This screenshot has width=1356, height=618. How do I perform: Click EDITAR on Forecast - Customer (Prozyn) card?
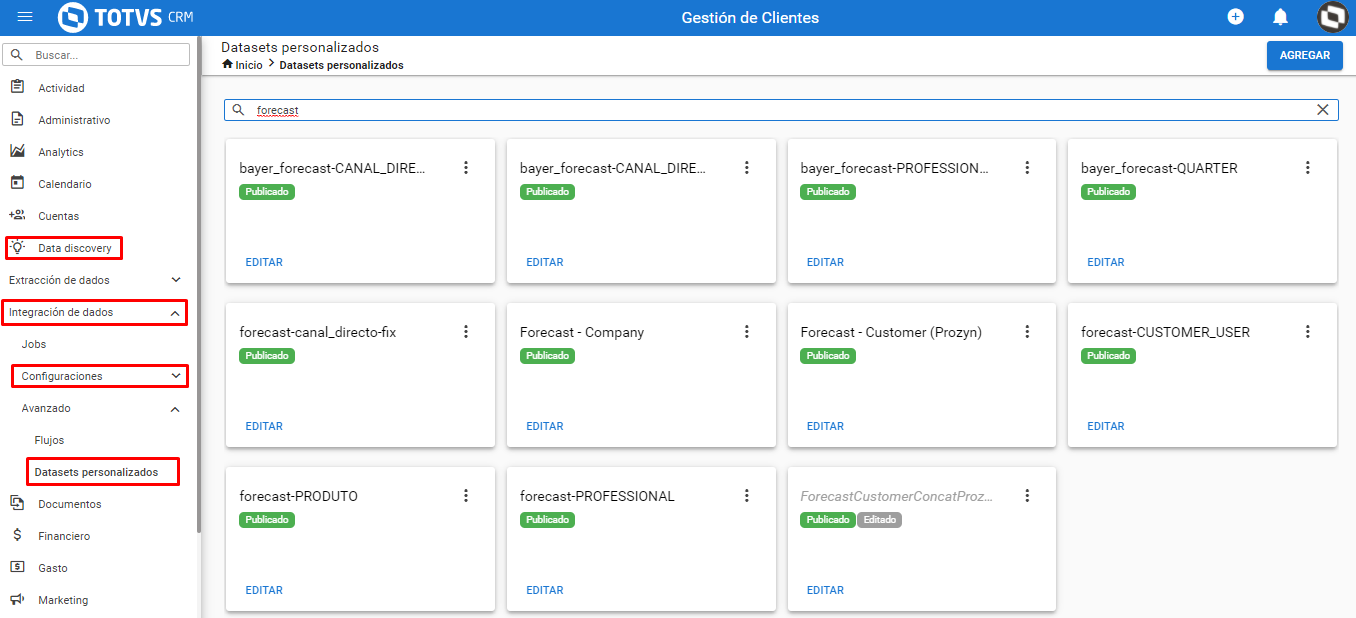[825, 426]
